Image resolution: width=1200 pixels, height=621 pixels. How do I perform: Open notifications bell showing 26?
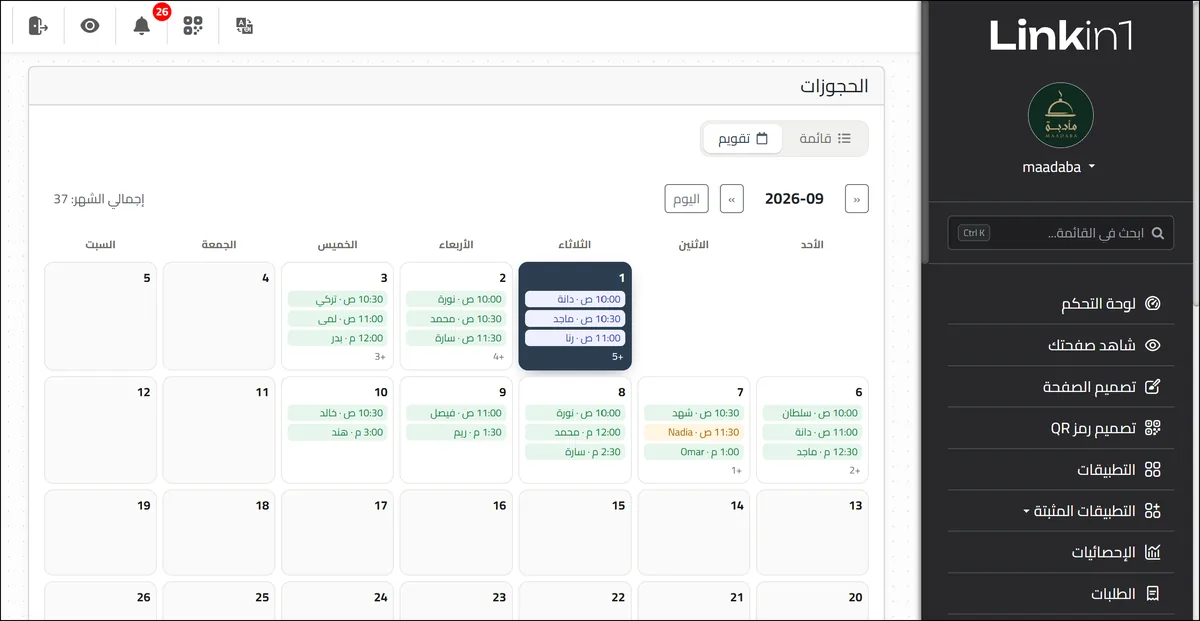(142, 26)
